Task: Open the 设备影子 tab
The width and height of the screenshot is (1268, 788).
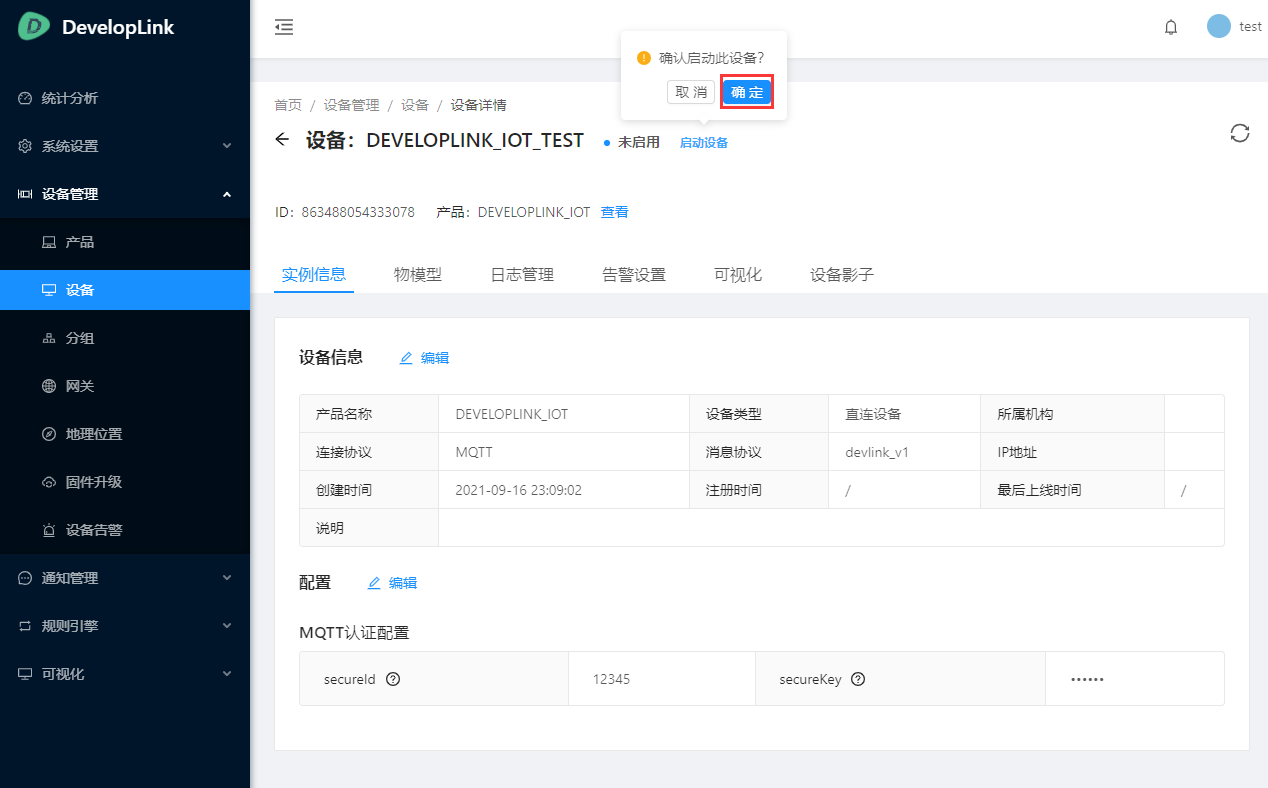Action: click(842, 274)
